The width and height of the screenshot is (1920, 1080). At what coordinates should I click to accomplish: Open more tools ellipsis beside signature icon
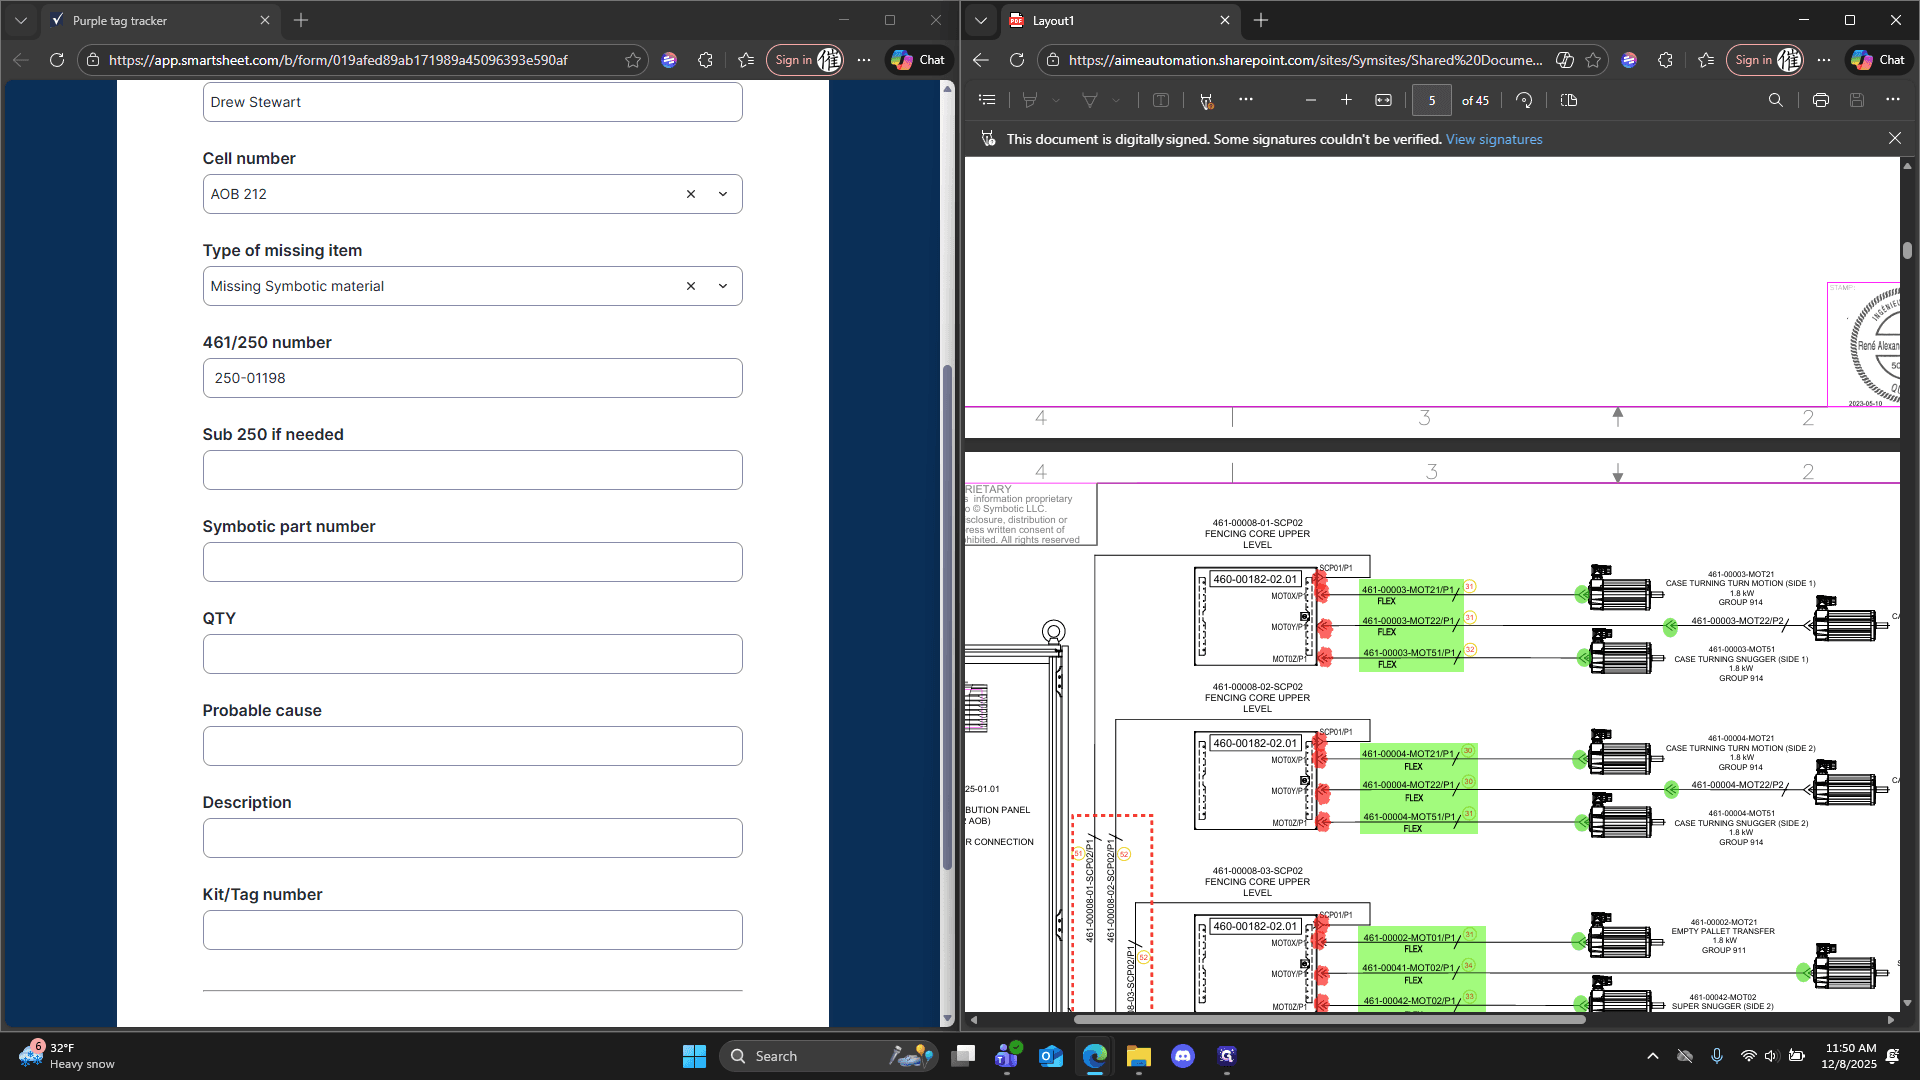[x=1245, y=99]
